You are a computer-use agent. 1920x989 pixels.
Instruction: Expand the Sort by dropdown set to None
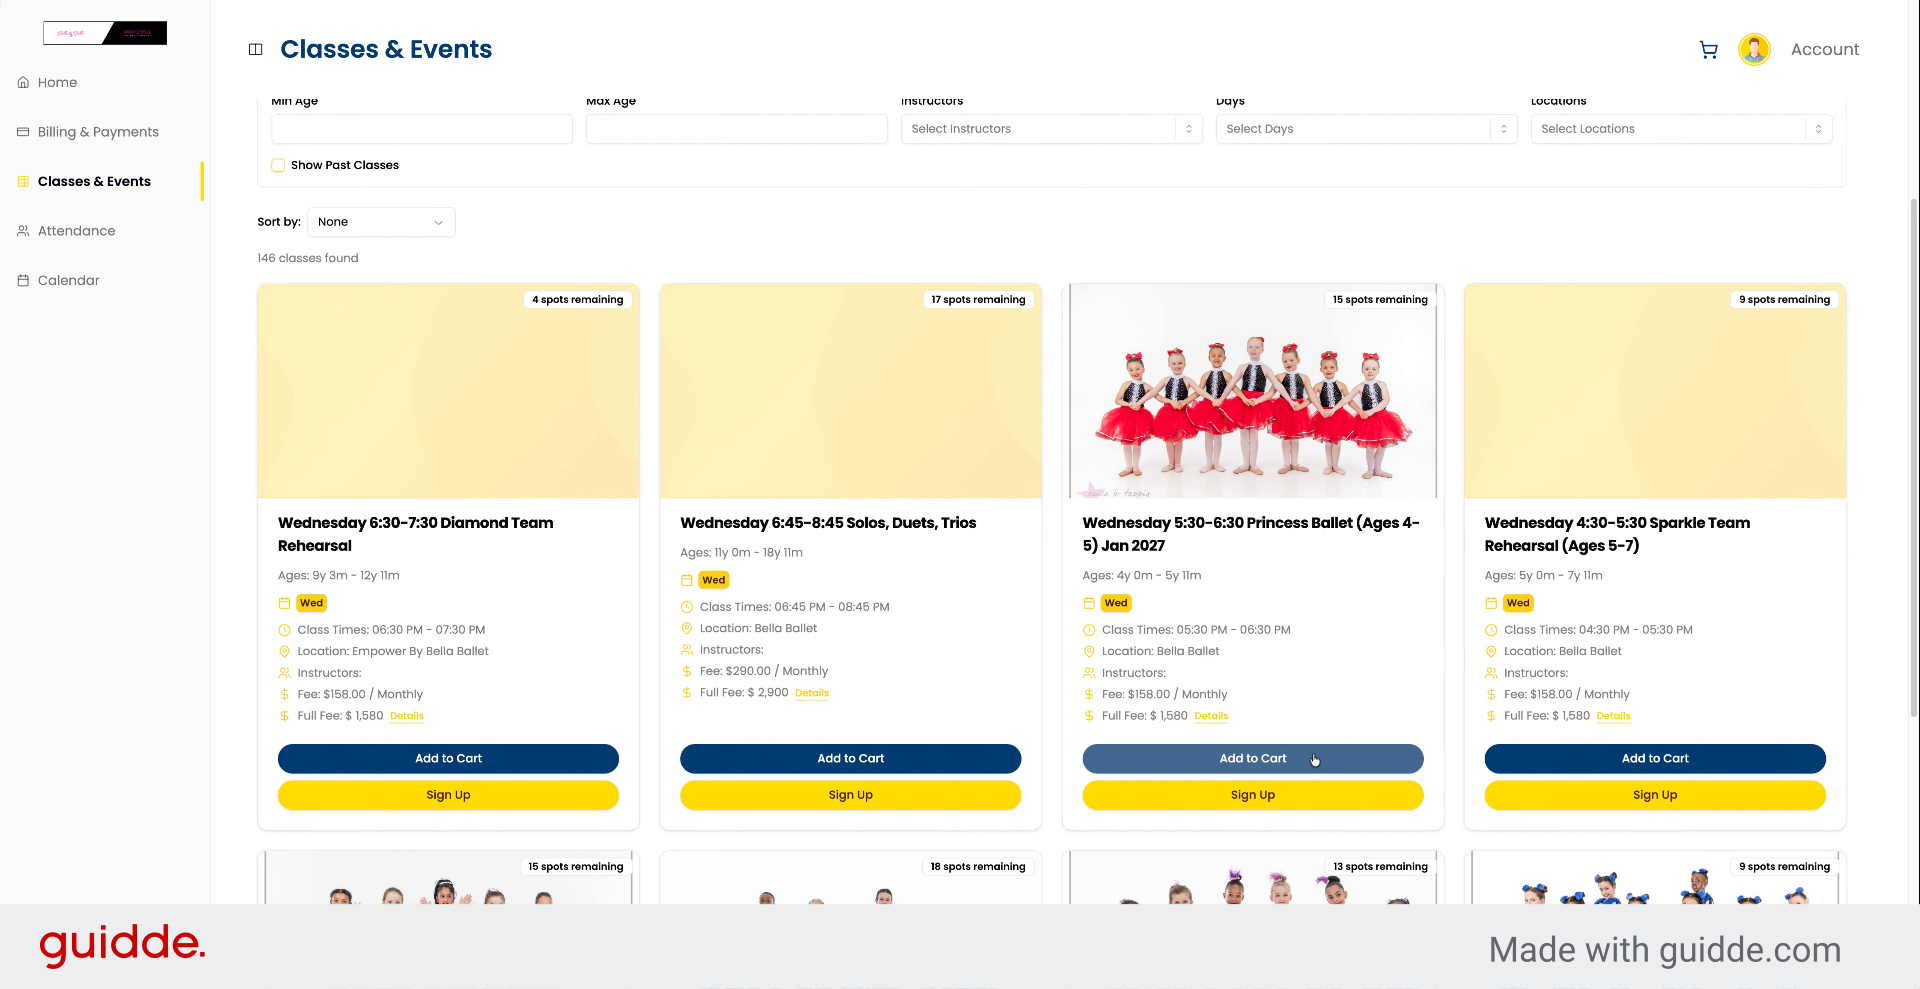[381, 222]
